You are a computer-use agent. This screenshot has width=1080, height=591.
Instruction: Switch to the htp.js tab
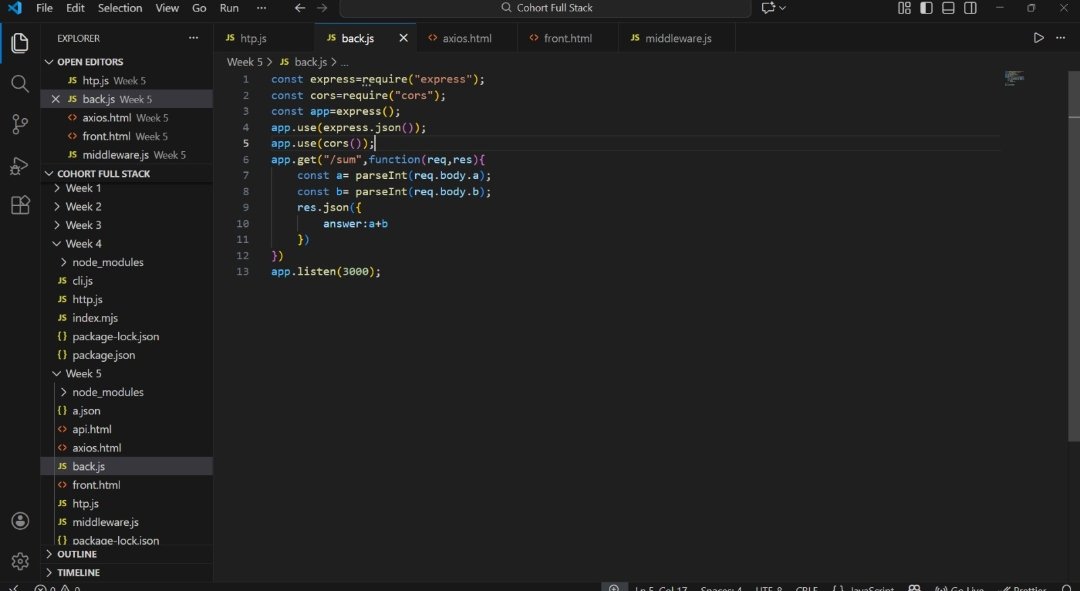pos(264,38)
